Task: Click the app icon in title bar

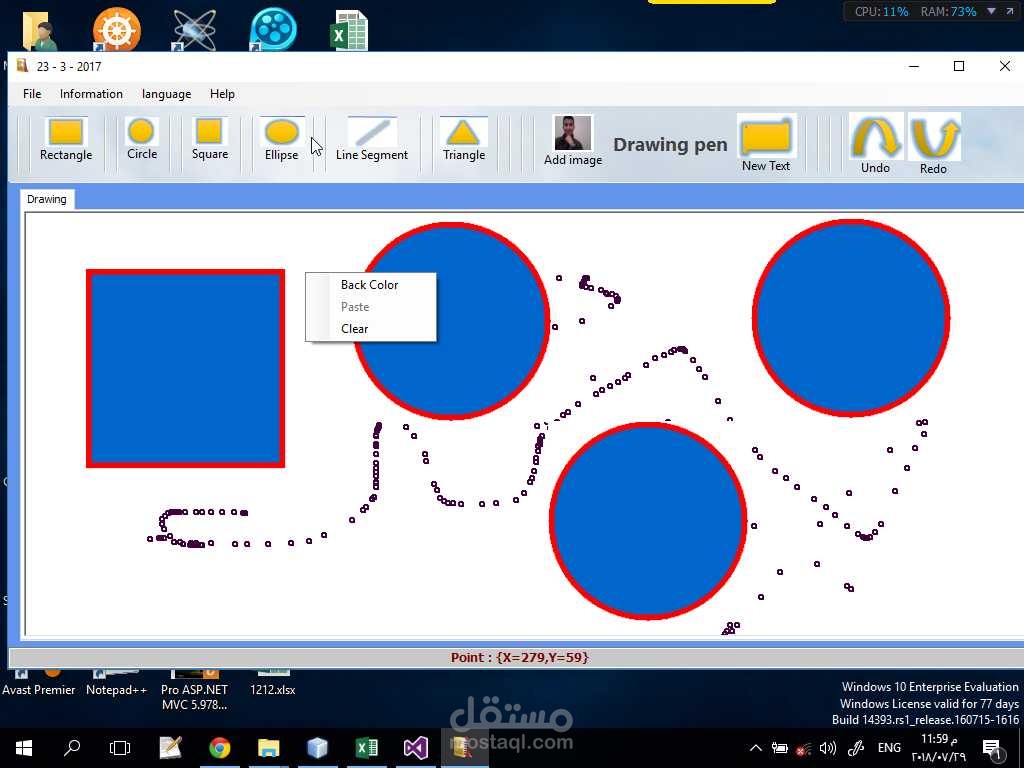Action: point(23,66)
